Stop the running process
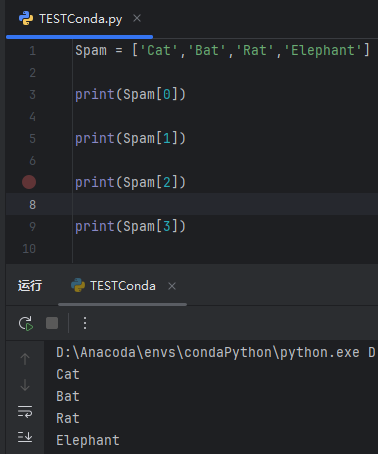 52,323
